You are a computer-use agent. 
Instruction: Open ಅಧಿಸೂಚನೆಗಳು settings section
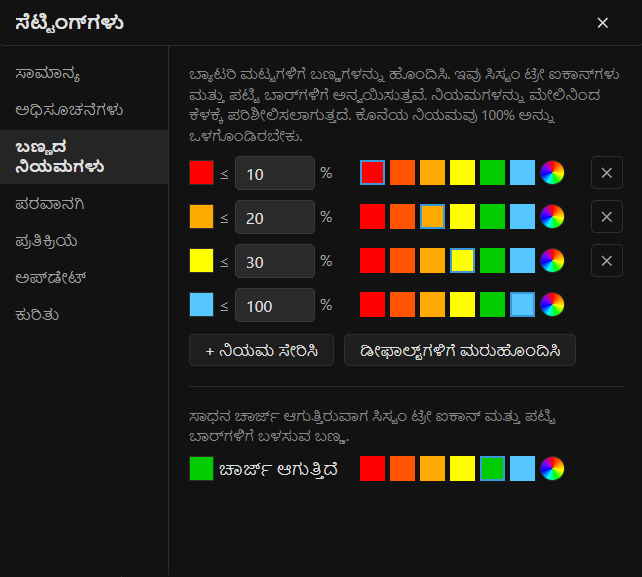[x=84, y=111]
